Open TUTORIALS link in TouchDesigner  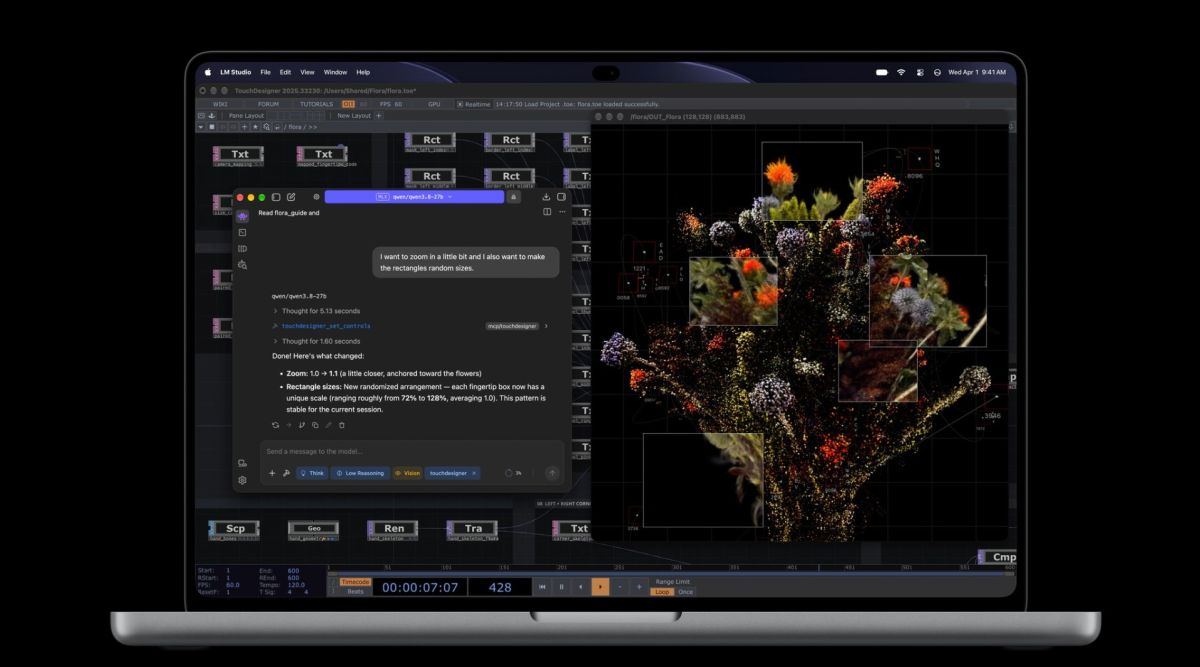coord(317,104)
